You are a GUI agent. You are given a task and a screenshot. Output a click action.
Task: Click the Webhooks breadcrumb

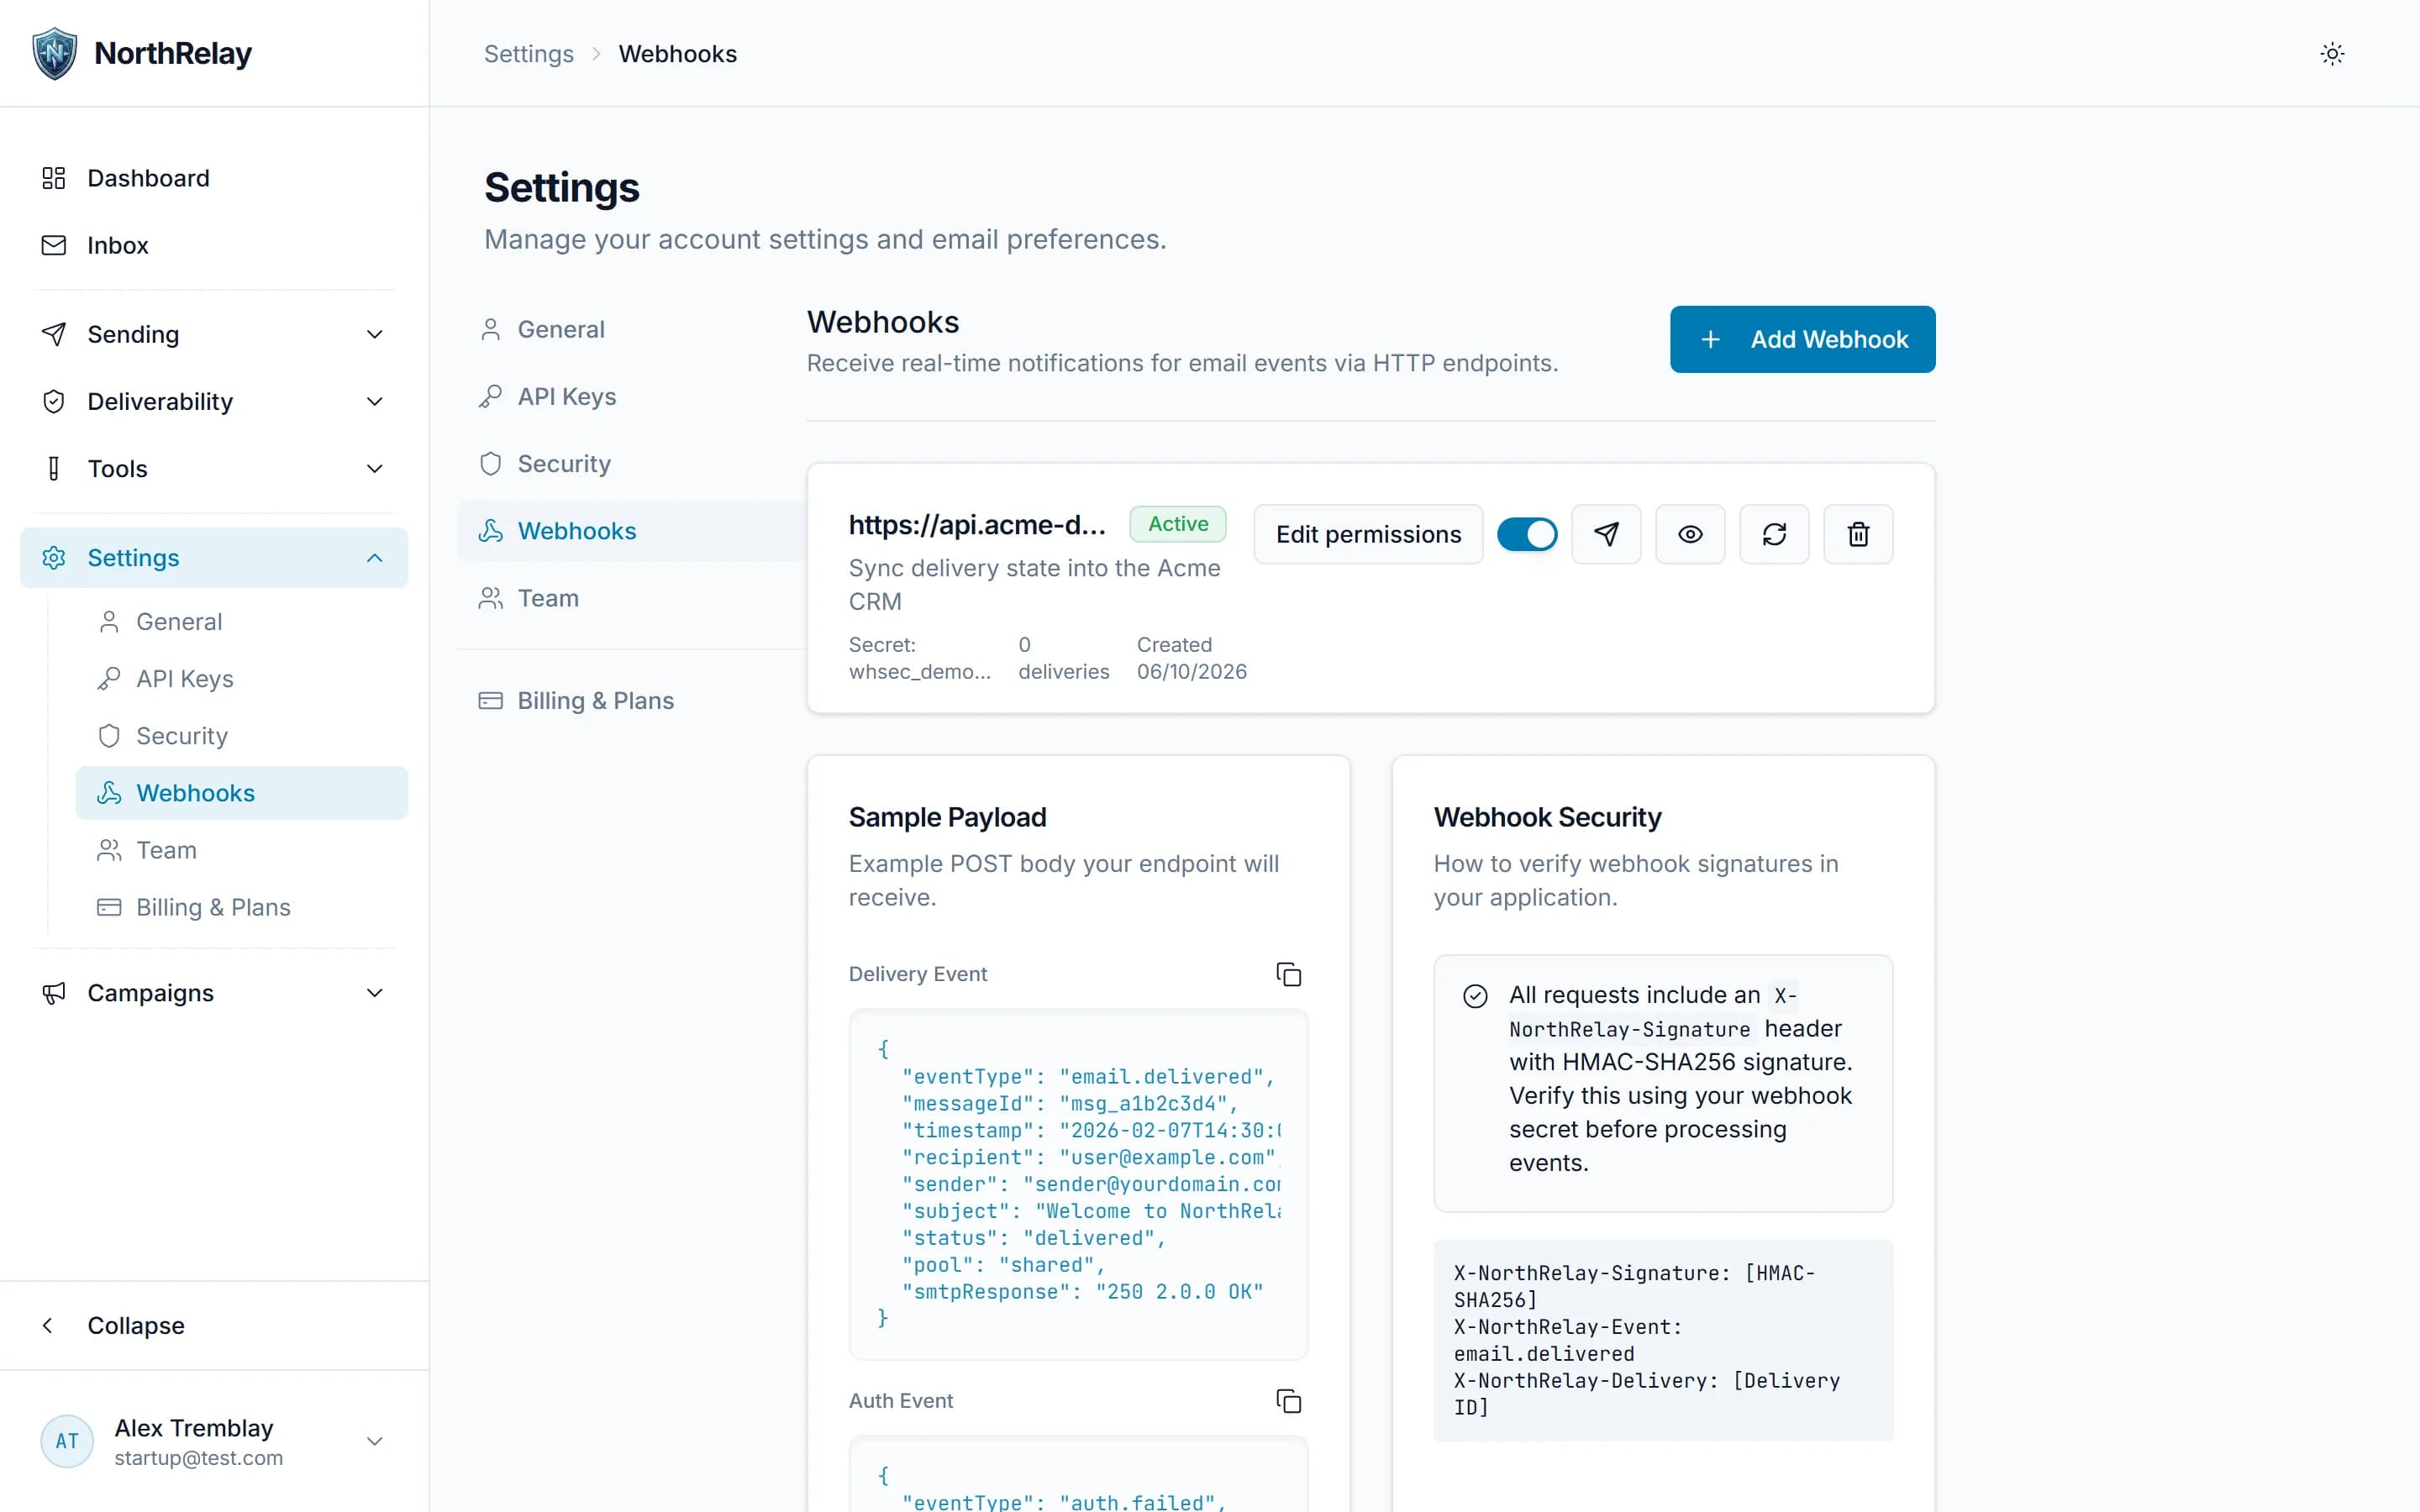click(677, 54)
